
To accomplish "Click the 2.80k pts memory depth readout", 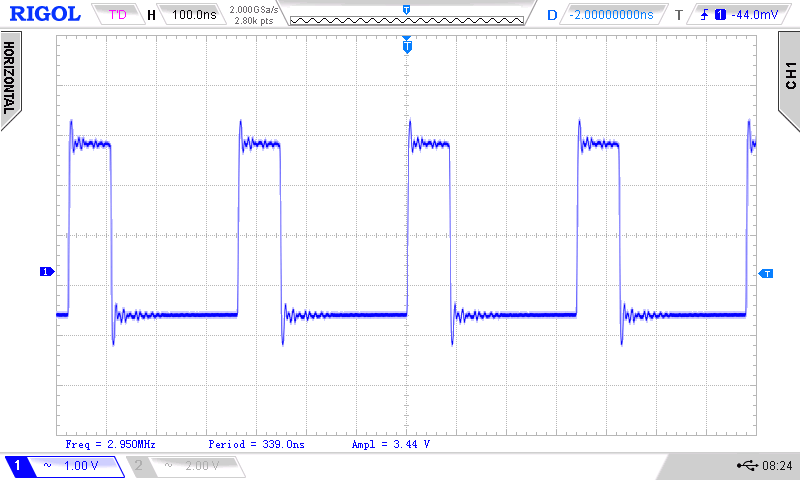I will point(254,21).
